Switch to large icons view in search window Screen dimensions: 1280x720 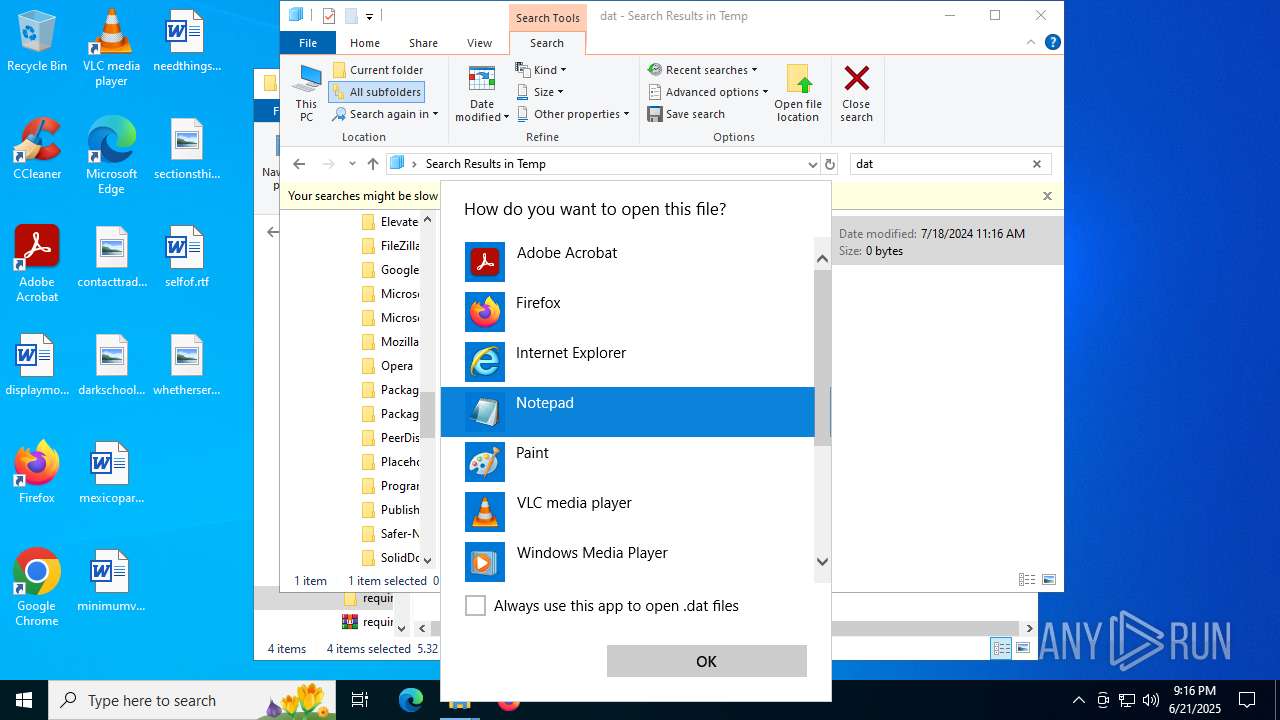pyautogui.click(x=1049, y=580)
